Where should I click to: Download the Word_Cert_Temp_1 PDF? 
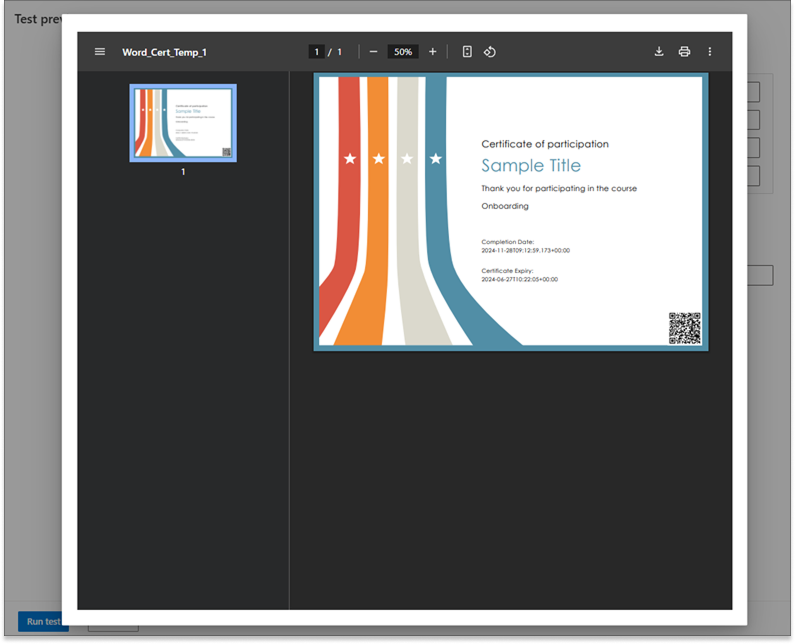(659, 52)
